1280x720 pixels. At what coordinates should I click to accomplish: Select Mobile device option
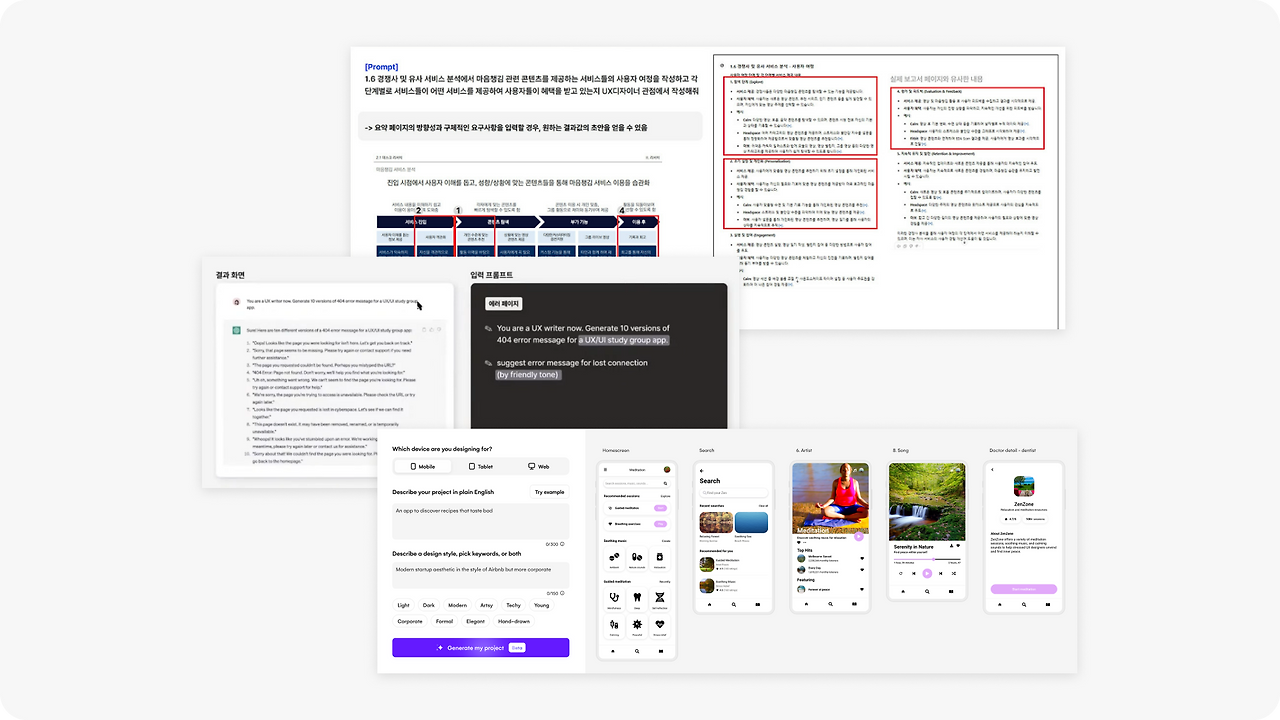421,466
